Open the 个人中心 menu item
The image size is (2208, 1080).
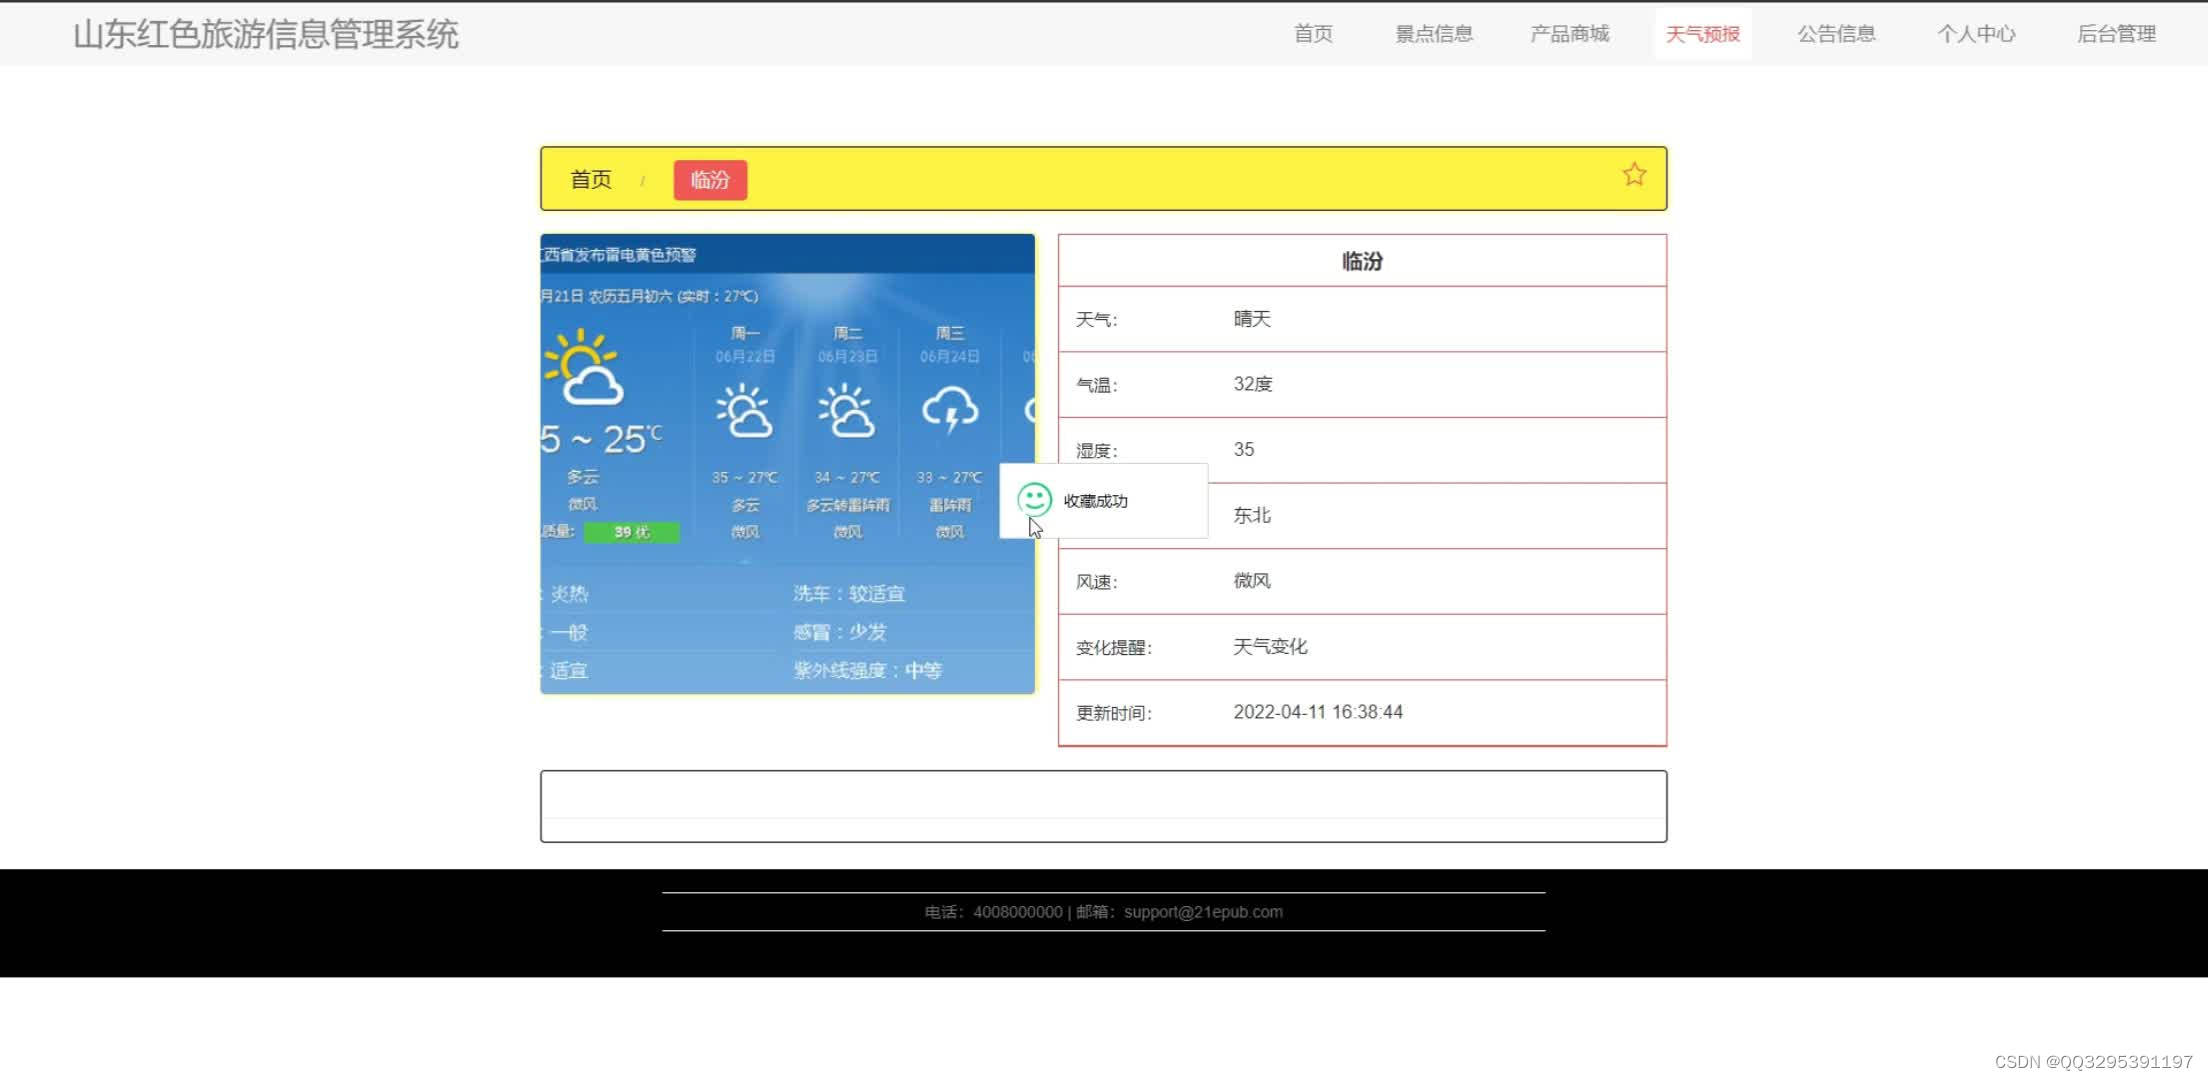tap(1976, 34)
